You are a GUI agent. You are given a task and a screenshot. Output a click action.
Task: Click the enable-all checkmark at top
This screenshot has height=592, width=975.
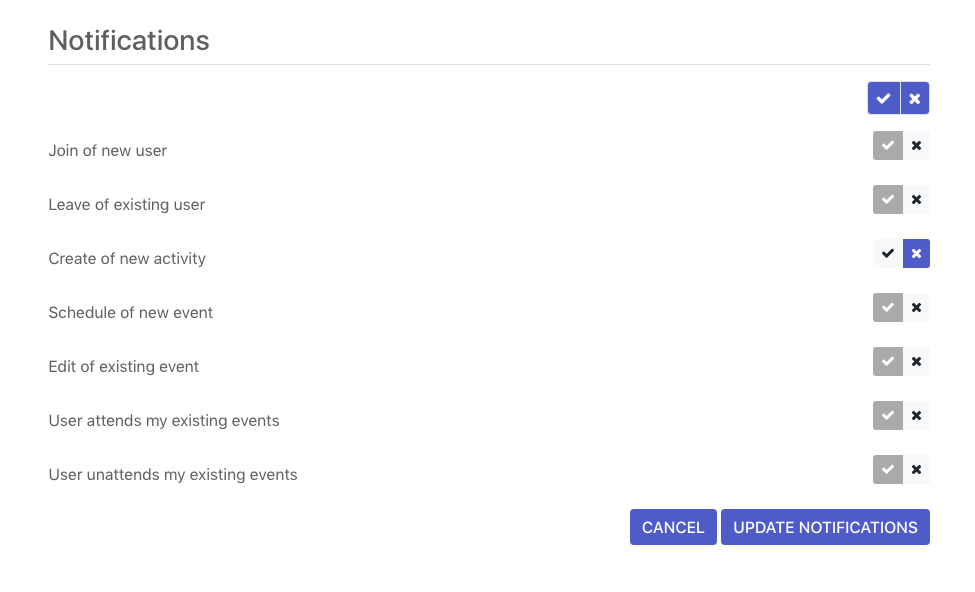click(x=884, y=98)
